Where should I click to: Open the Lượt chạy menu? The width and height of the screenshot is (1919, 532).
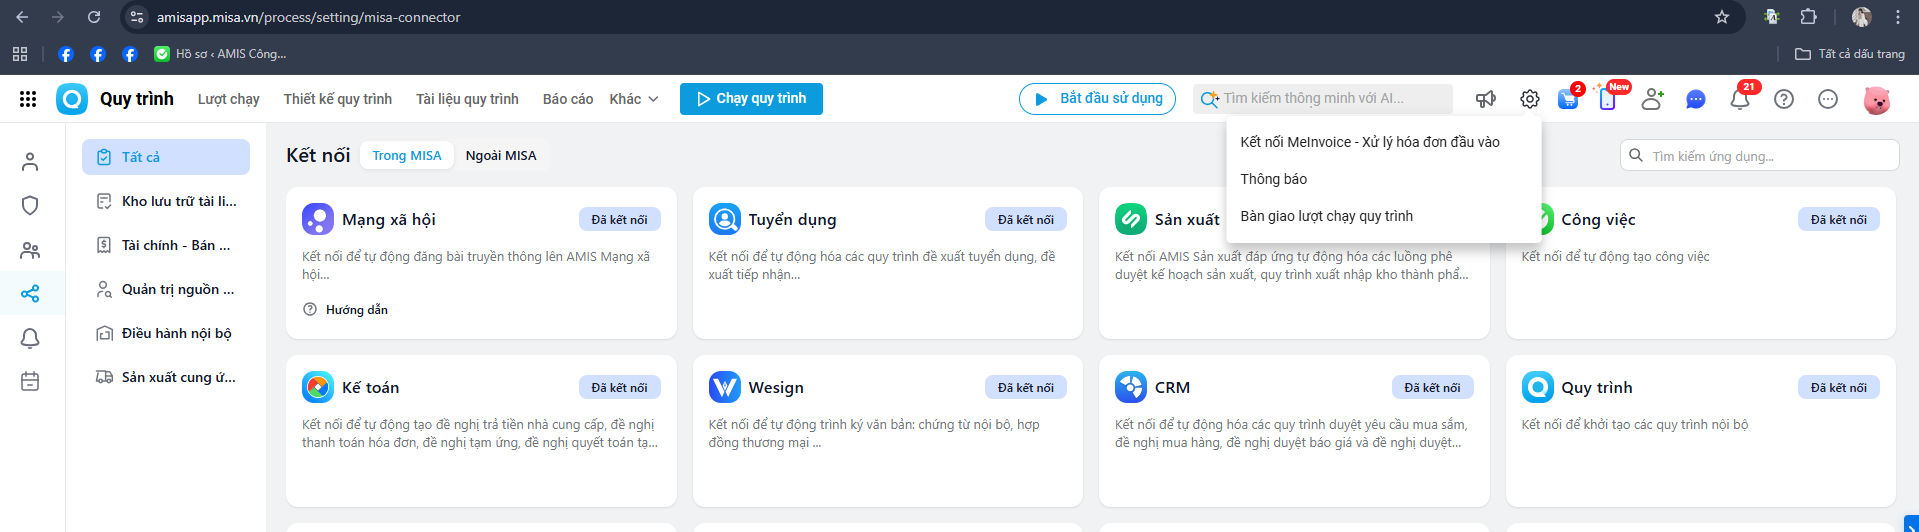(228, 99)
